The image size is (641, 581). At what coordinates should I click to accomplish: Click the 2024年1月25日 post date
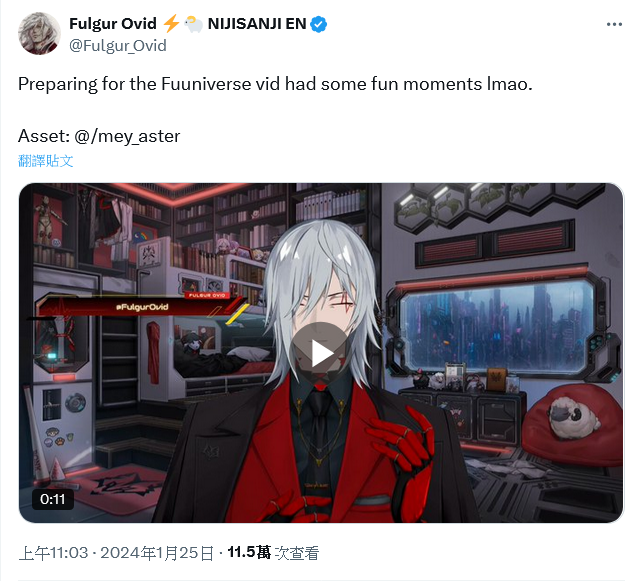(x=157, y=553)
